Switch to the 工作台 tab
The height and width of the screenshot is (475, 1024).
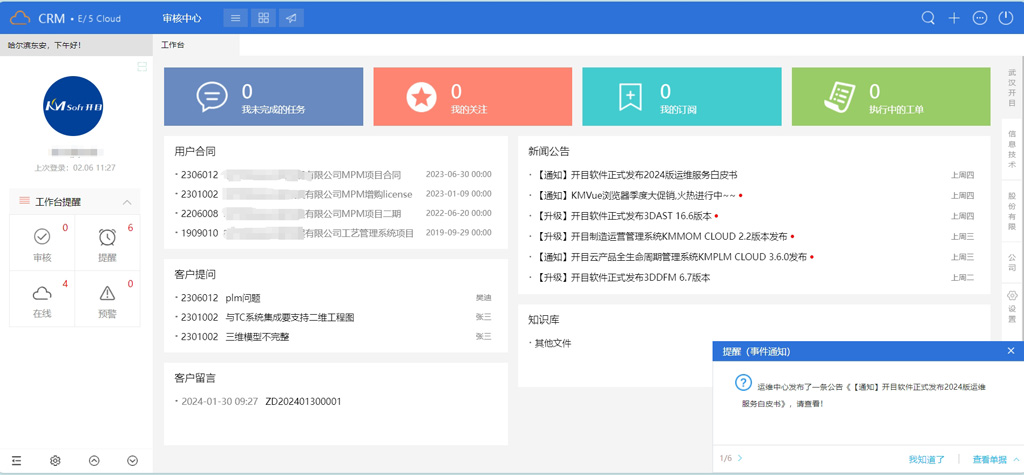coord(173,45)
